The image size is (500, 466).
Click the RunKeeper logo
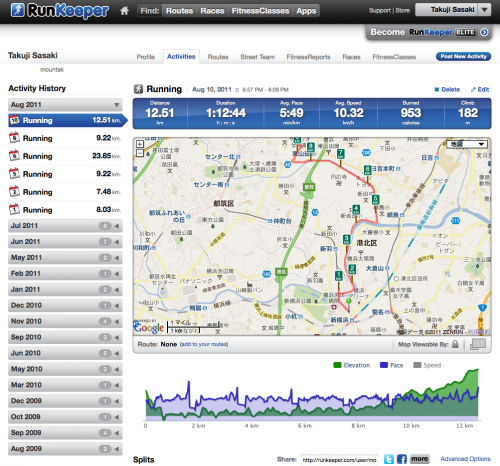pyautogui.click(x=60, y=10)
